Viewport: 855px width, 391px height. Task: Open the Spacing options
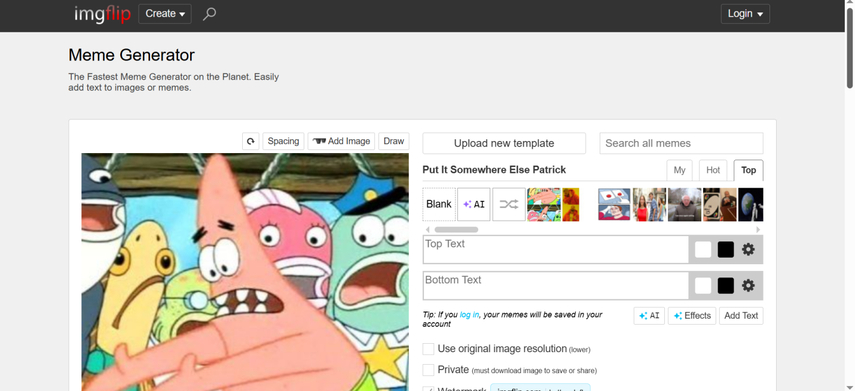click(x=283, y=141)
